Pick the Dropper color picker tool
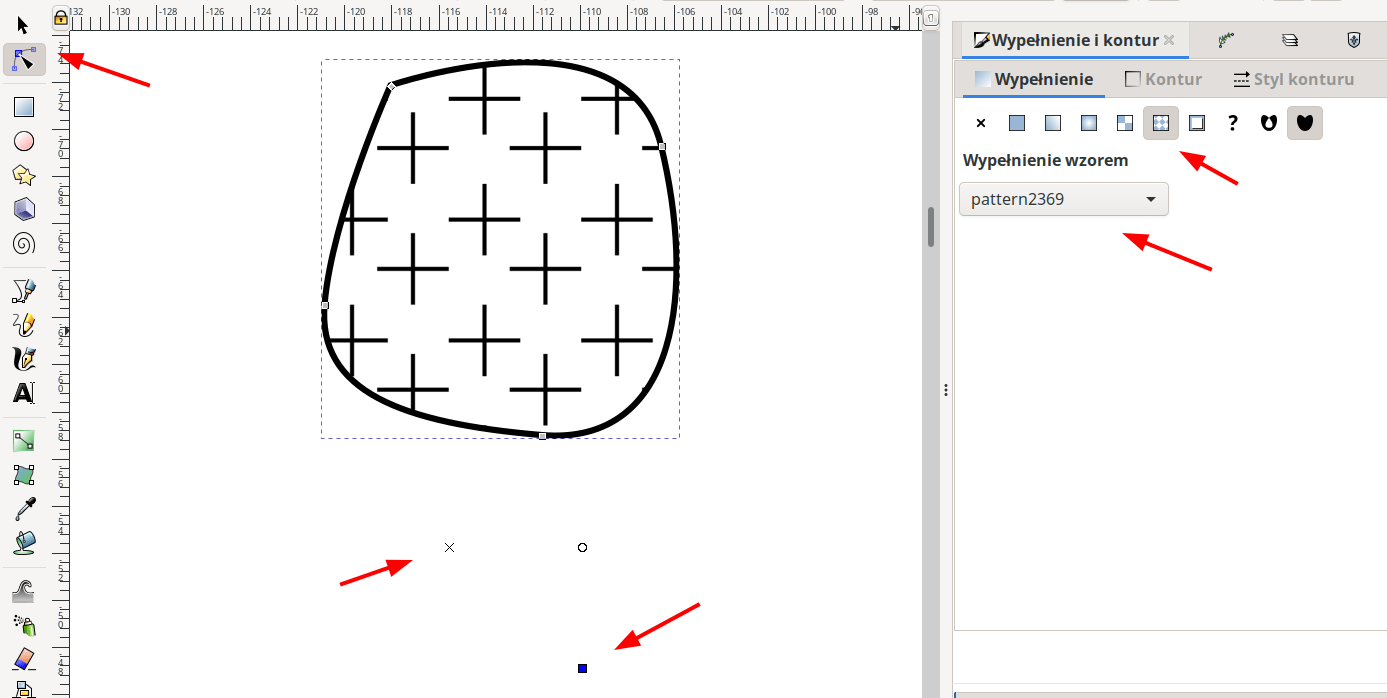Image resolution: width=1387 pixels, height=698 pixels. point(24,509)
